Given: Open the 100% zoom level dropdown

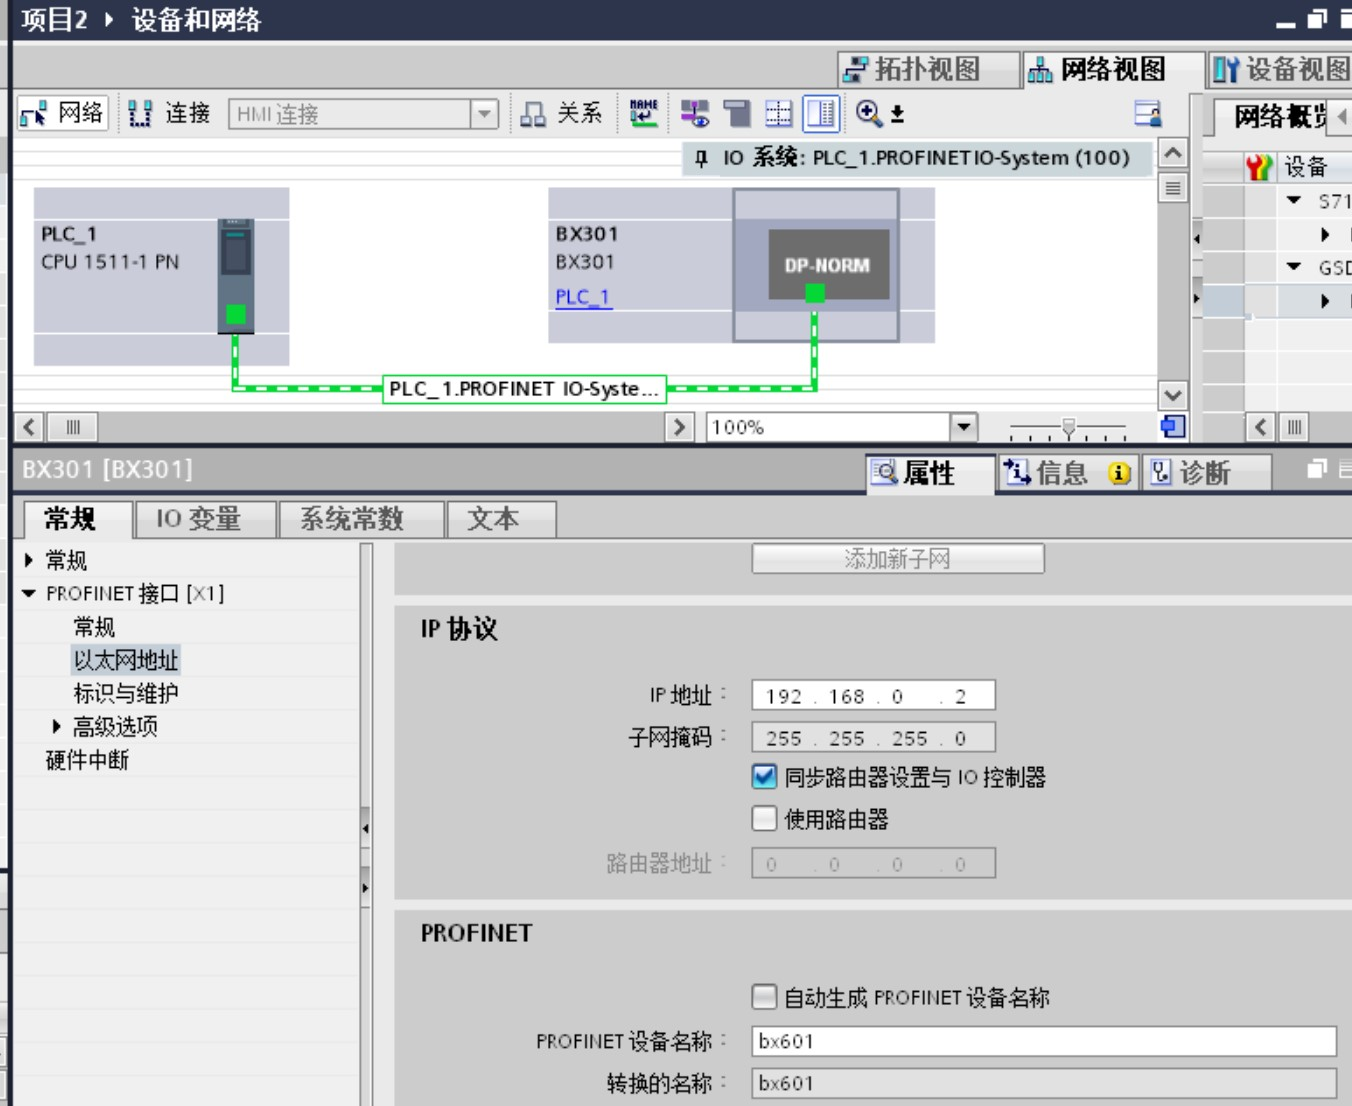Looking at the screenshot, I should coord(963,428).
